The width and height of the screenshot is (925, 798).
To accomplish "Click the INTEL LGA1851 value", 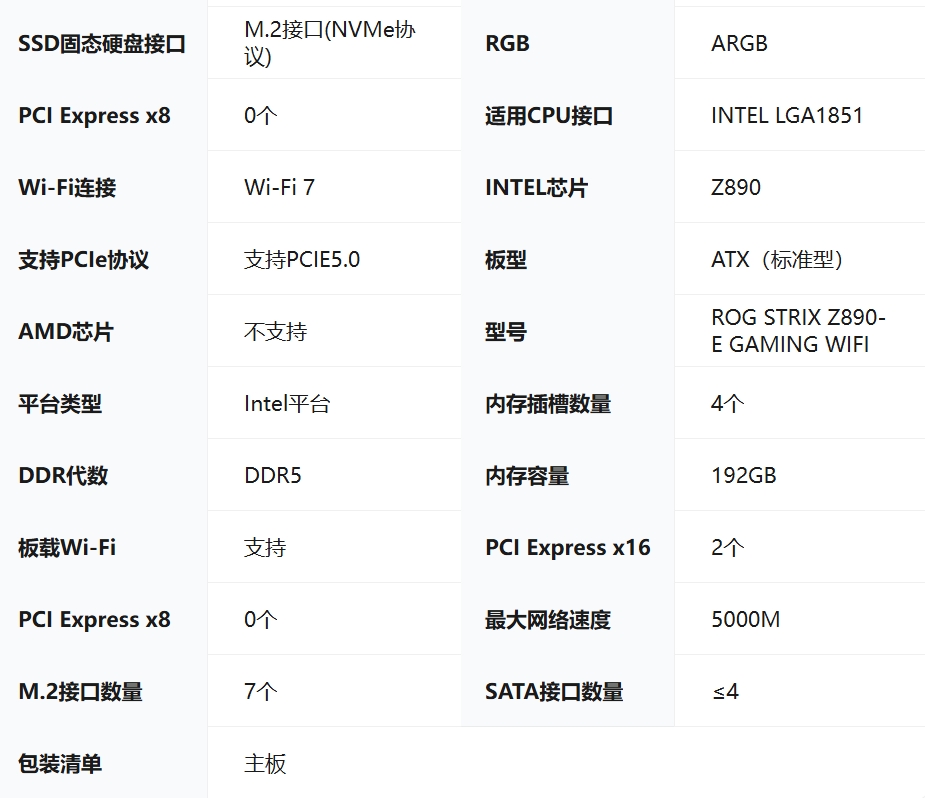I will [x=787, y=116].
